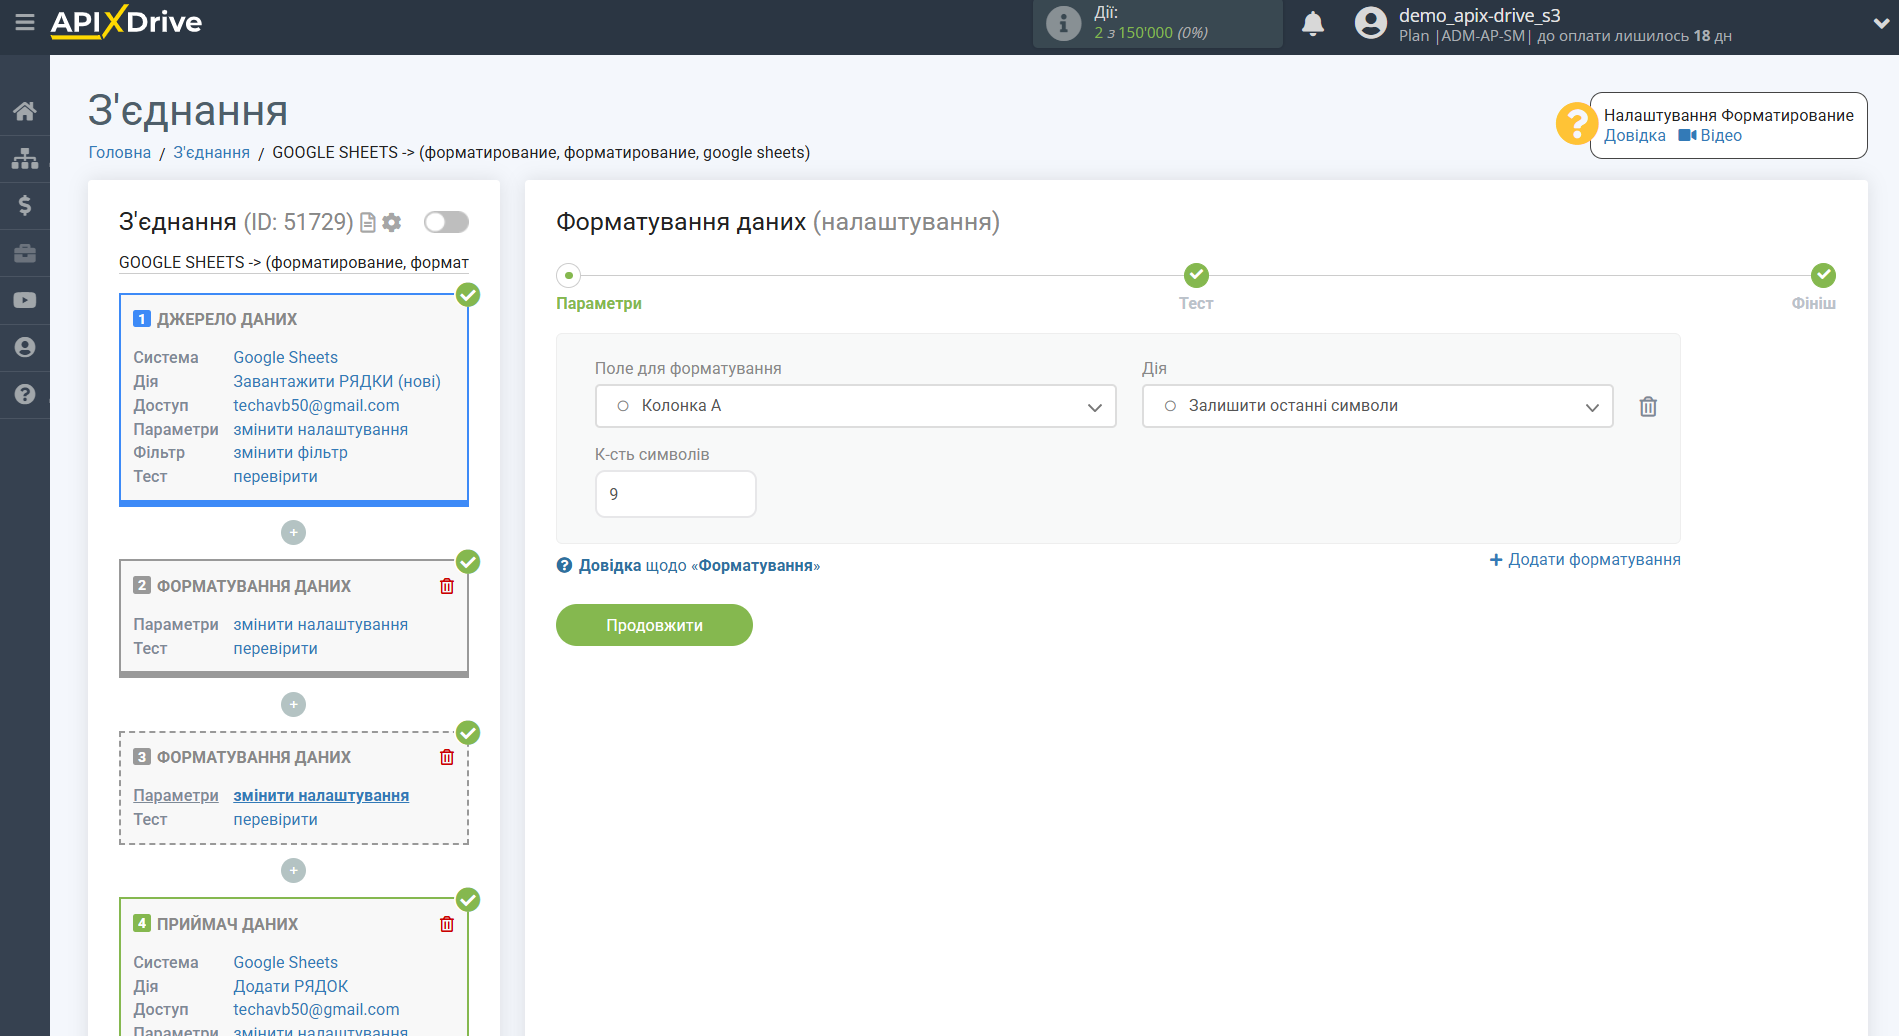Image resolution: width=1899 pixels, height=1036 pixels.
Task: Click змінити фільтр link
Action: click(291, 453)
